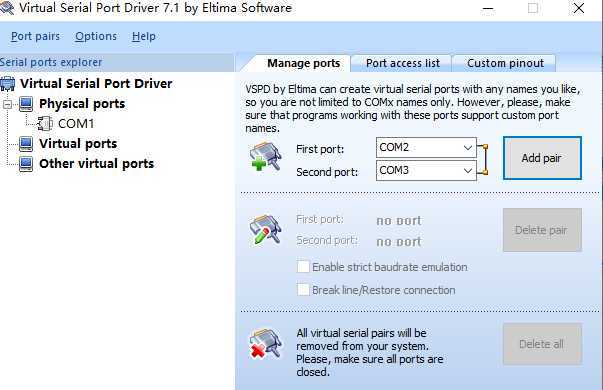This screenshot has width=603, height=390.
Task: Click the COM1 port connector icon
Action: click(45, 123)
